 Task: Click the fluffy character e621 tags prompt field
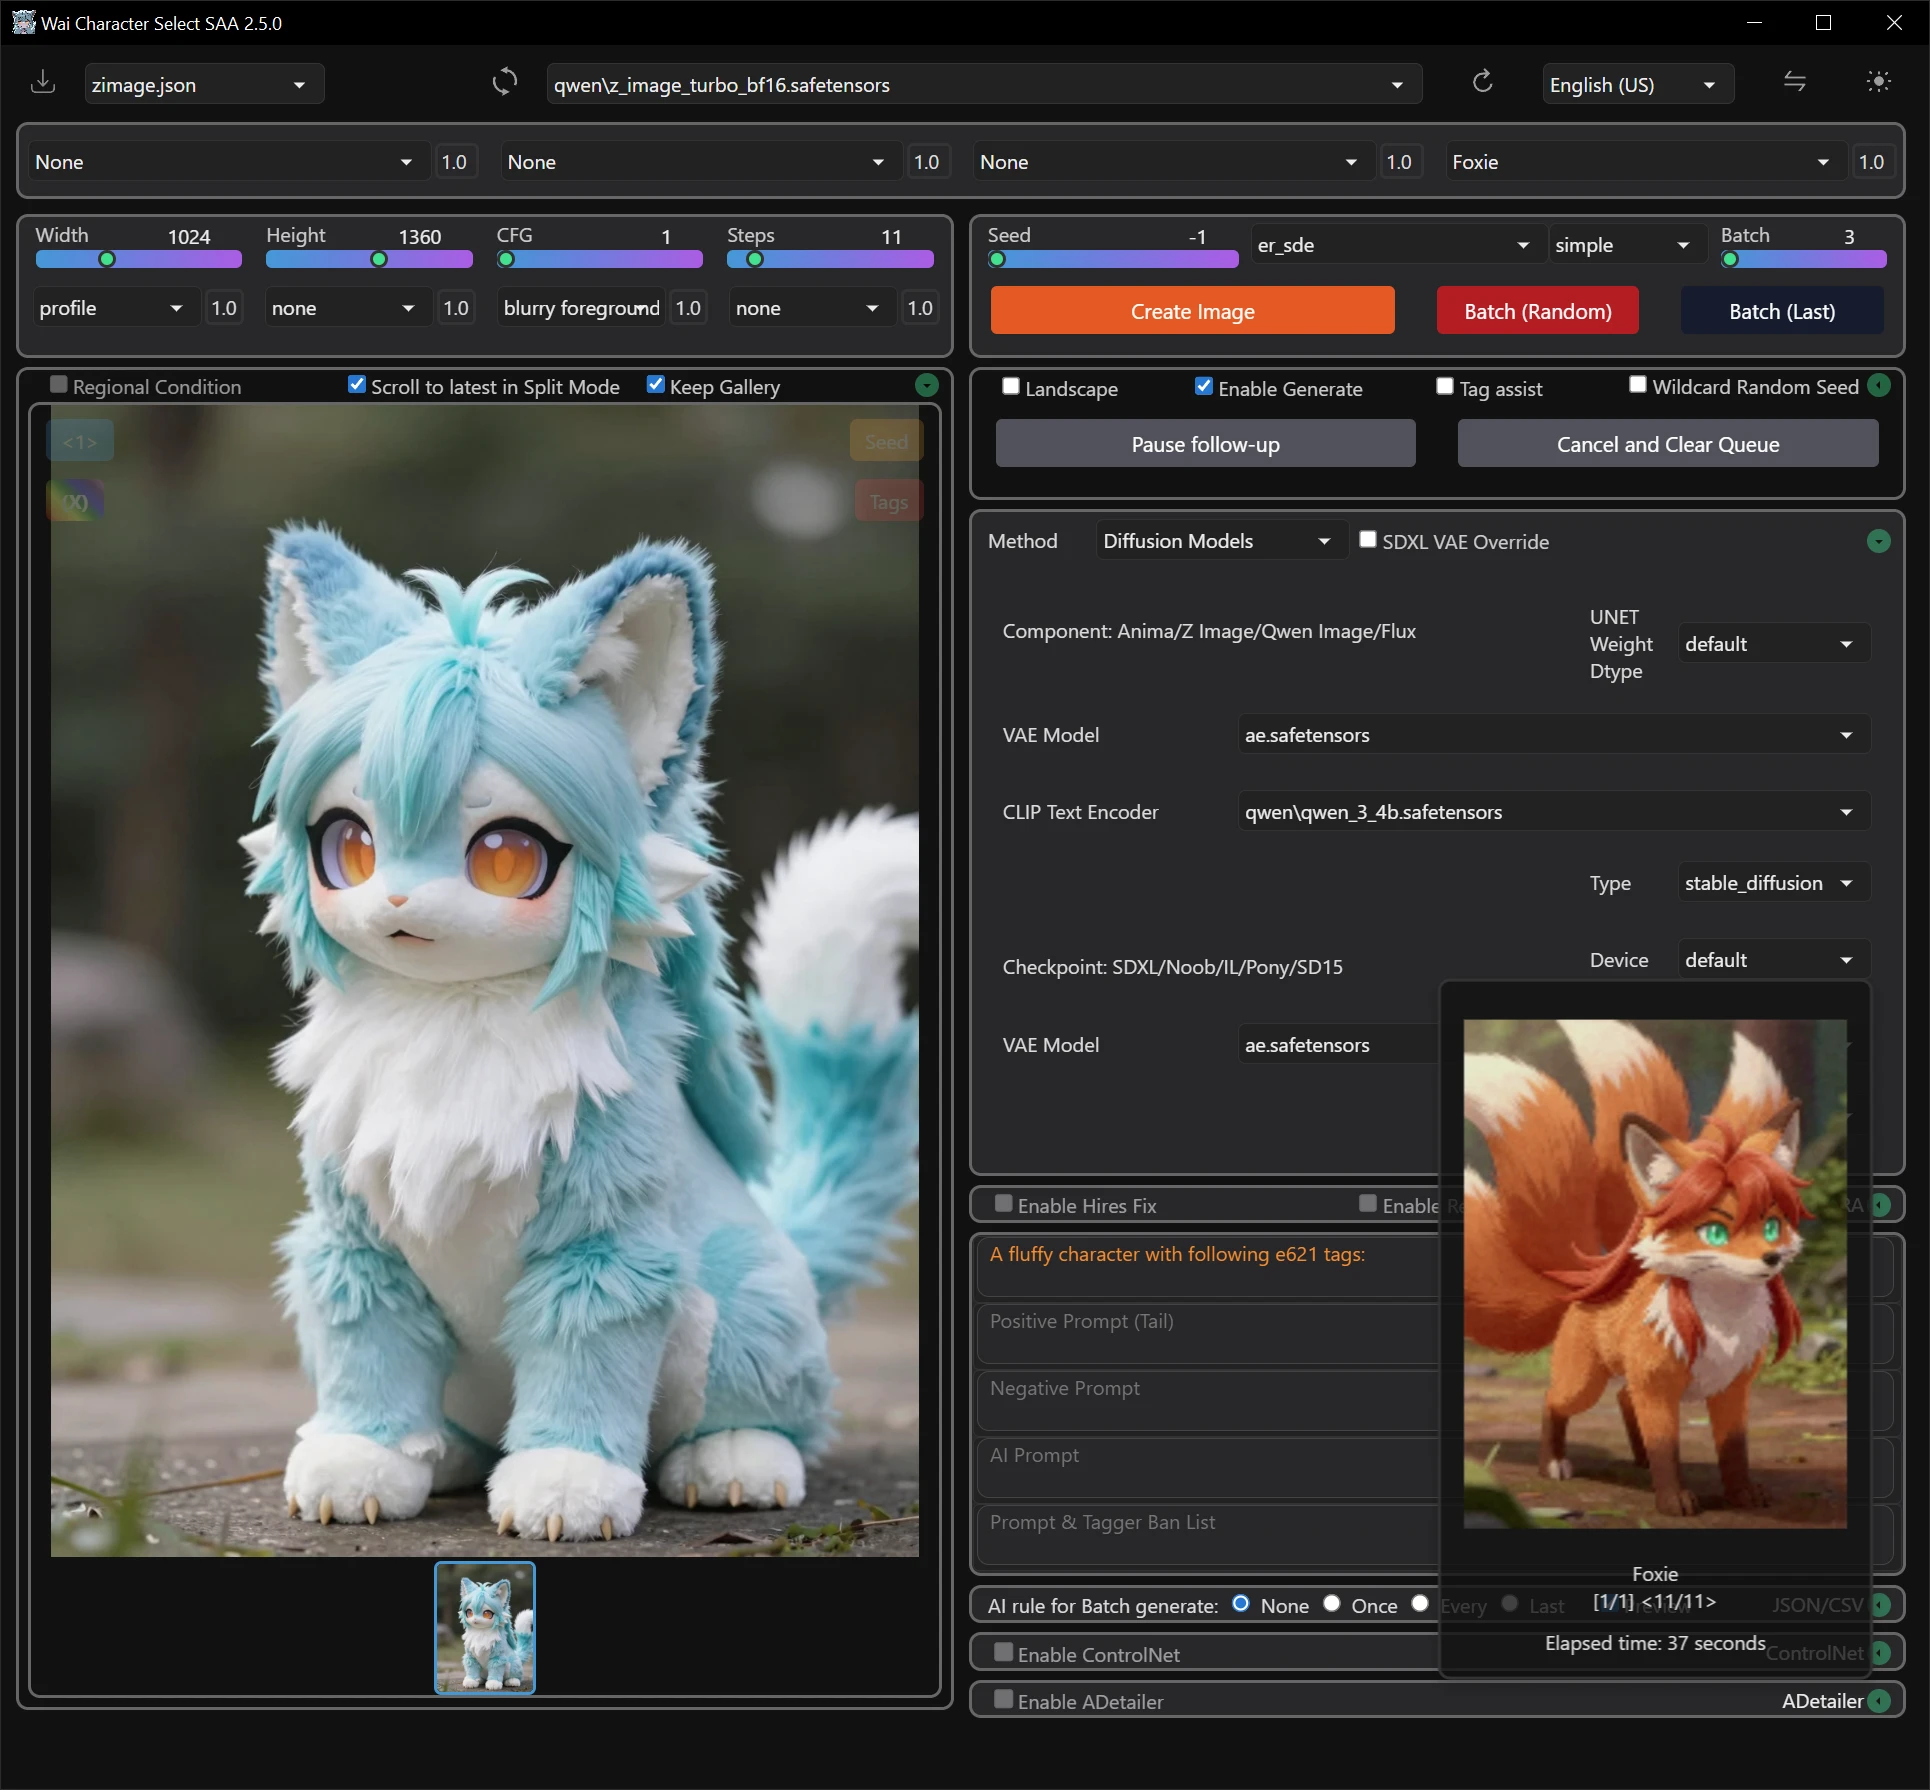coord(1207,1266)
